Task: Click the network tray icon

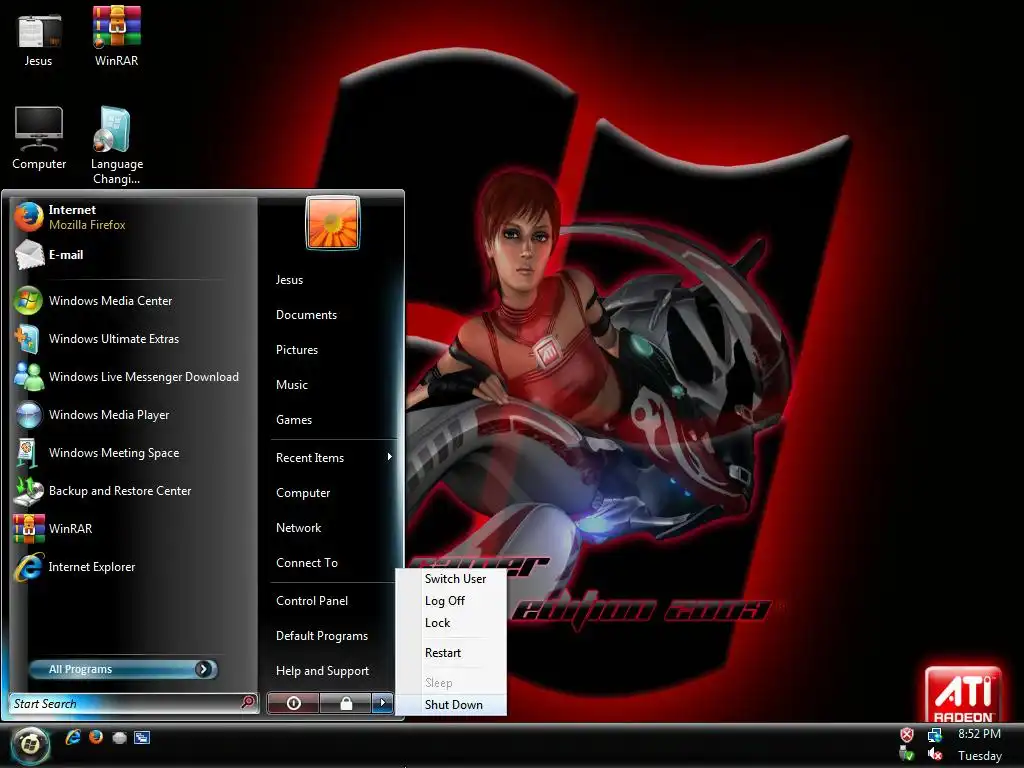Action: pyautogui.click(x=935, y=735)
